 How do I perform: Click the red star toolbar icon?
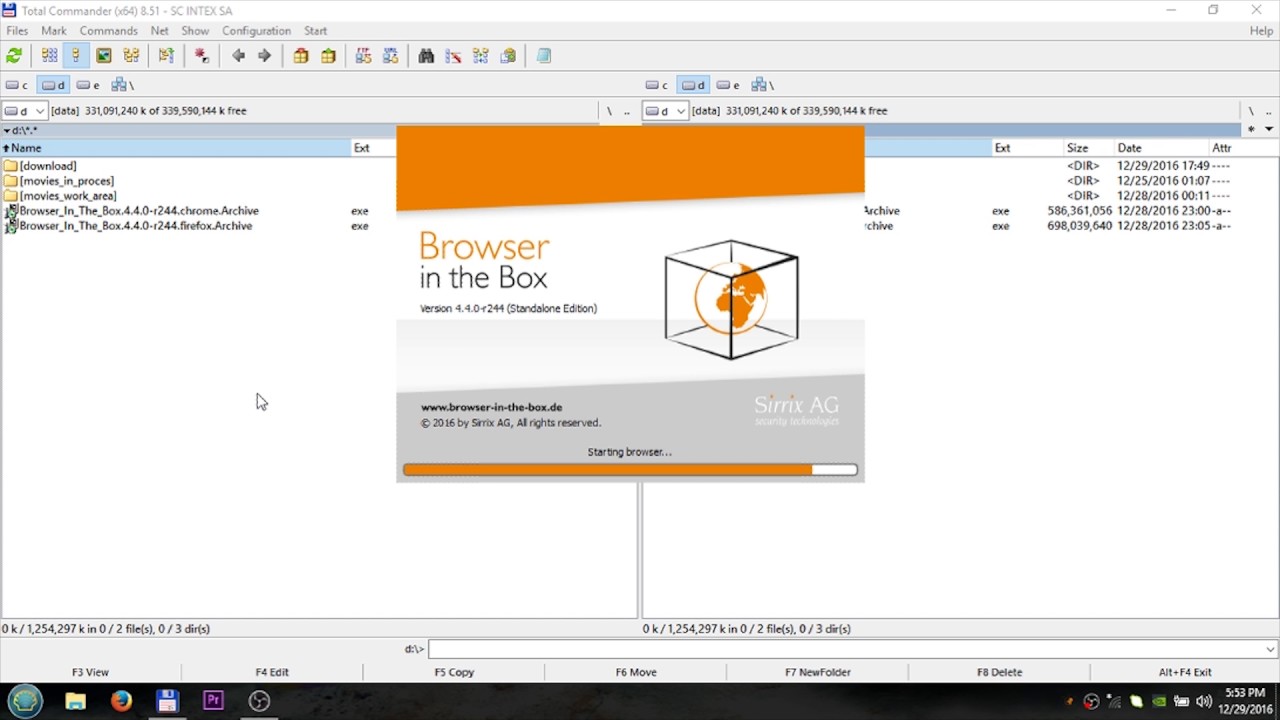(x=202, y=56)
